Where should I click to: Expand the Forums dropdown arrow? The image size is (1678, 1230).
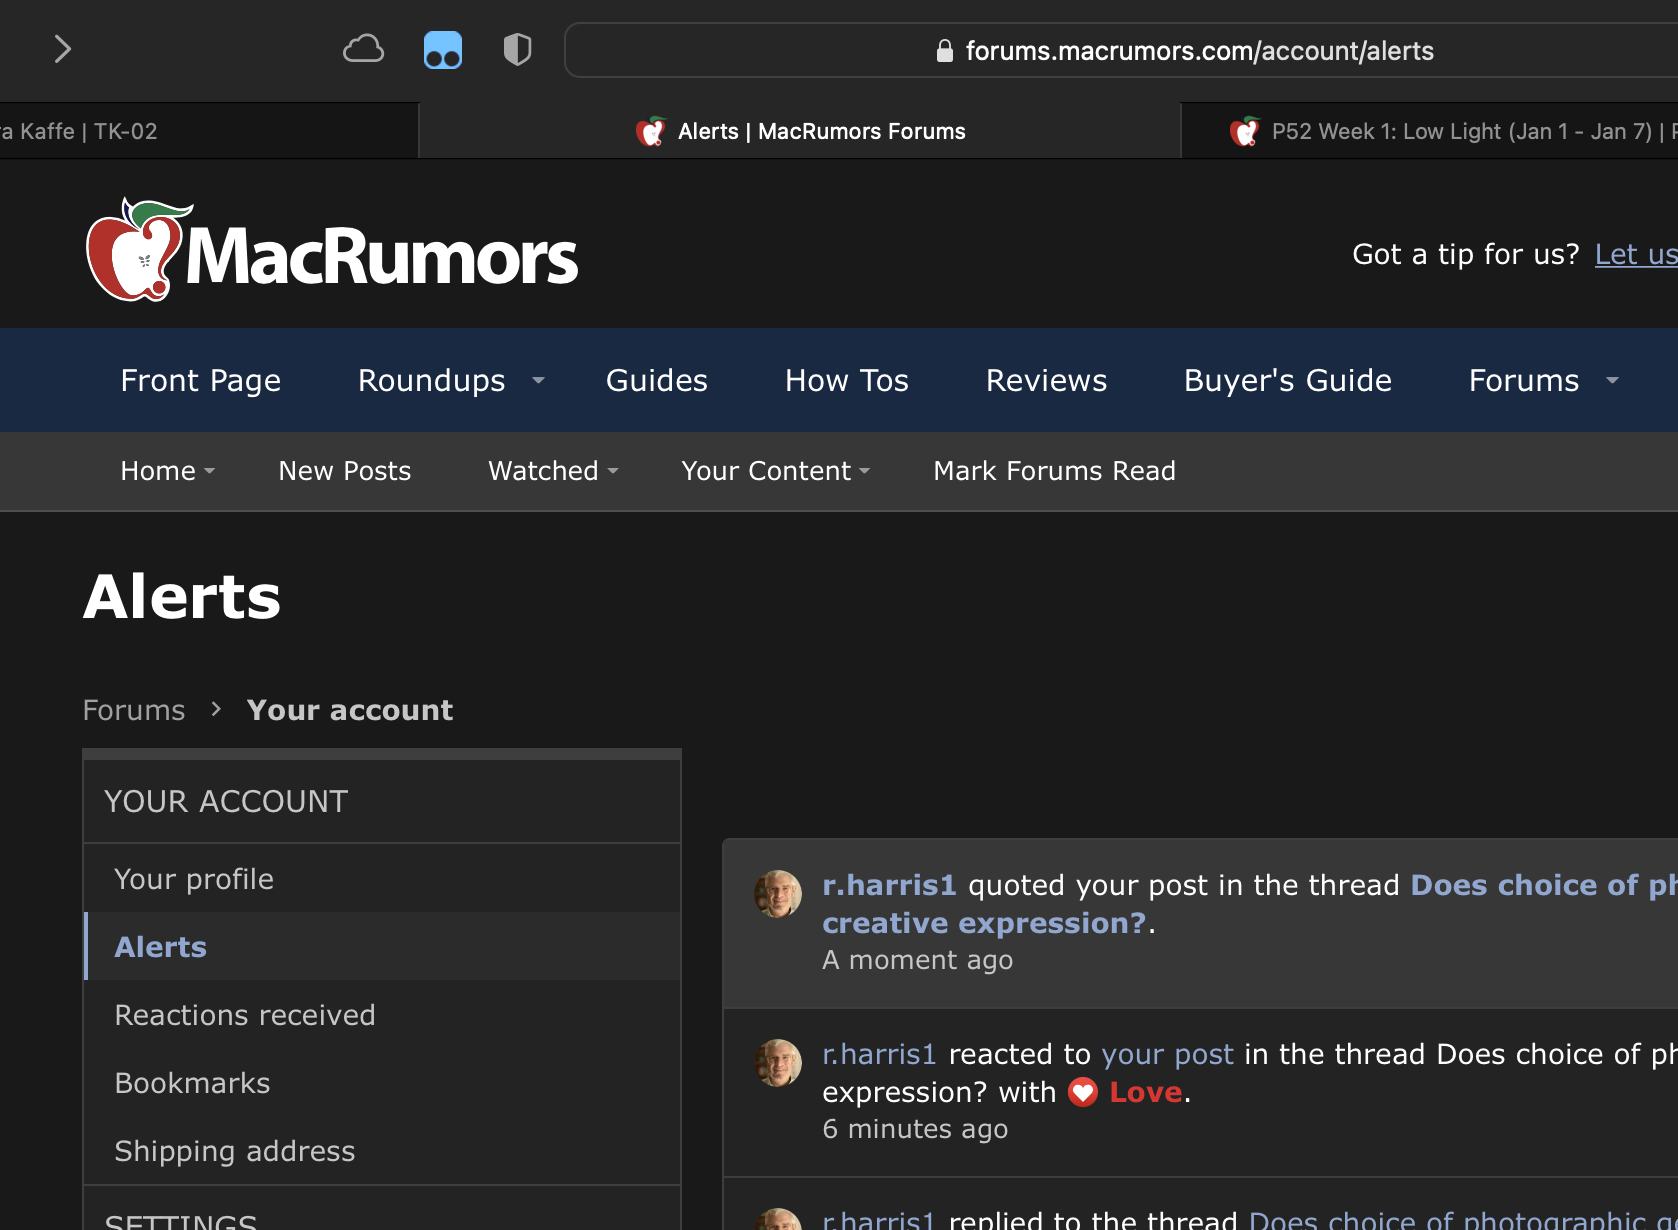(1612, 380)
